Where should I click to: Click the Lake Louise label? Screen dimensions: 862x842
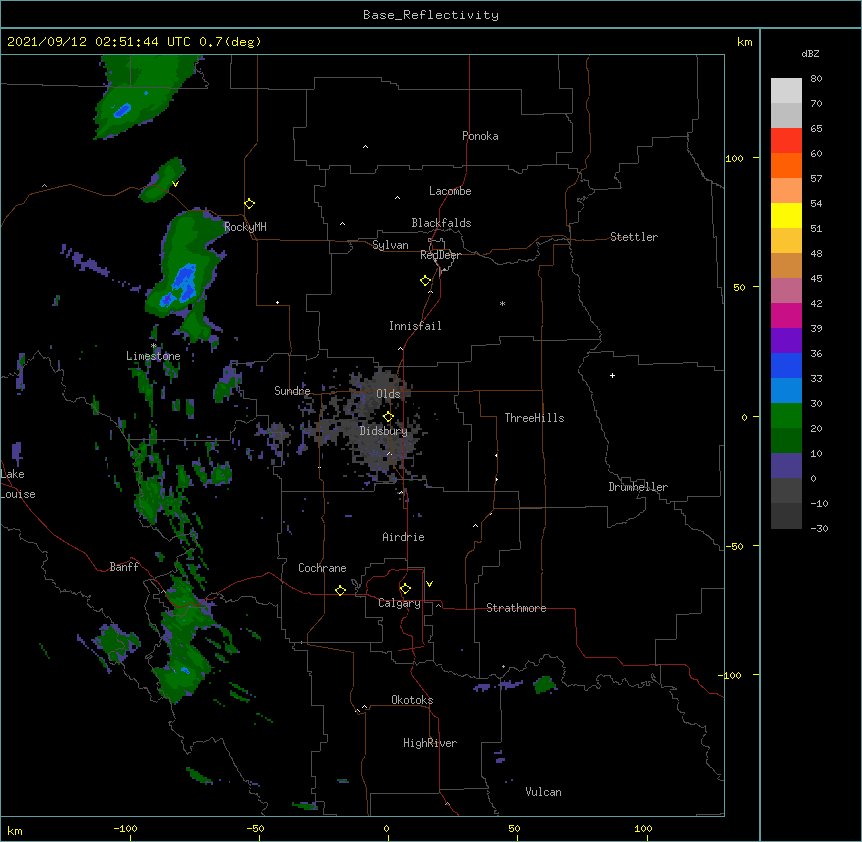(x=18, y=484)
